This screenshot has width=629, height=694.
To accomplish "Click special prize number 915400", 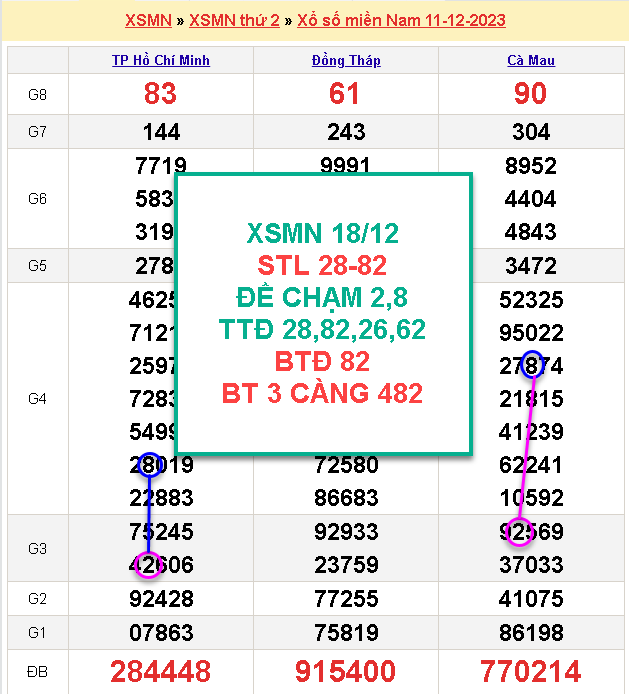I will pos(346,671).
